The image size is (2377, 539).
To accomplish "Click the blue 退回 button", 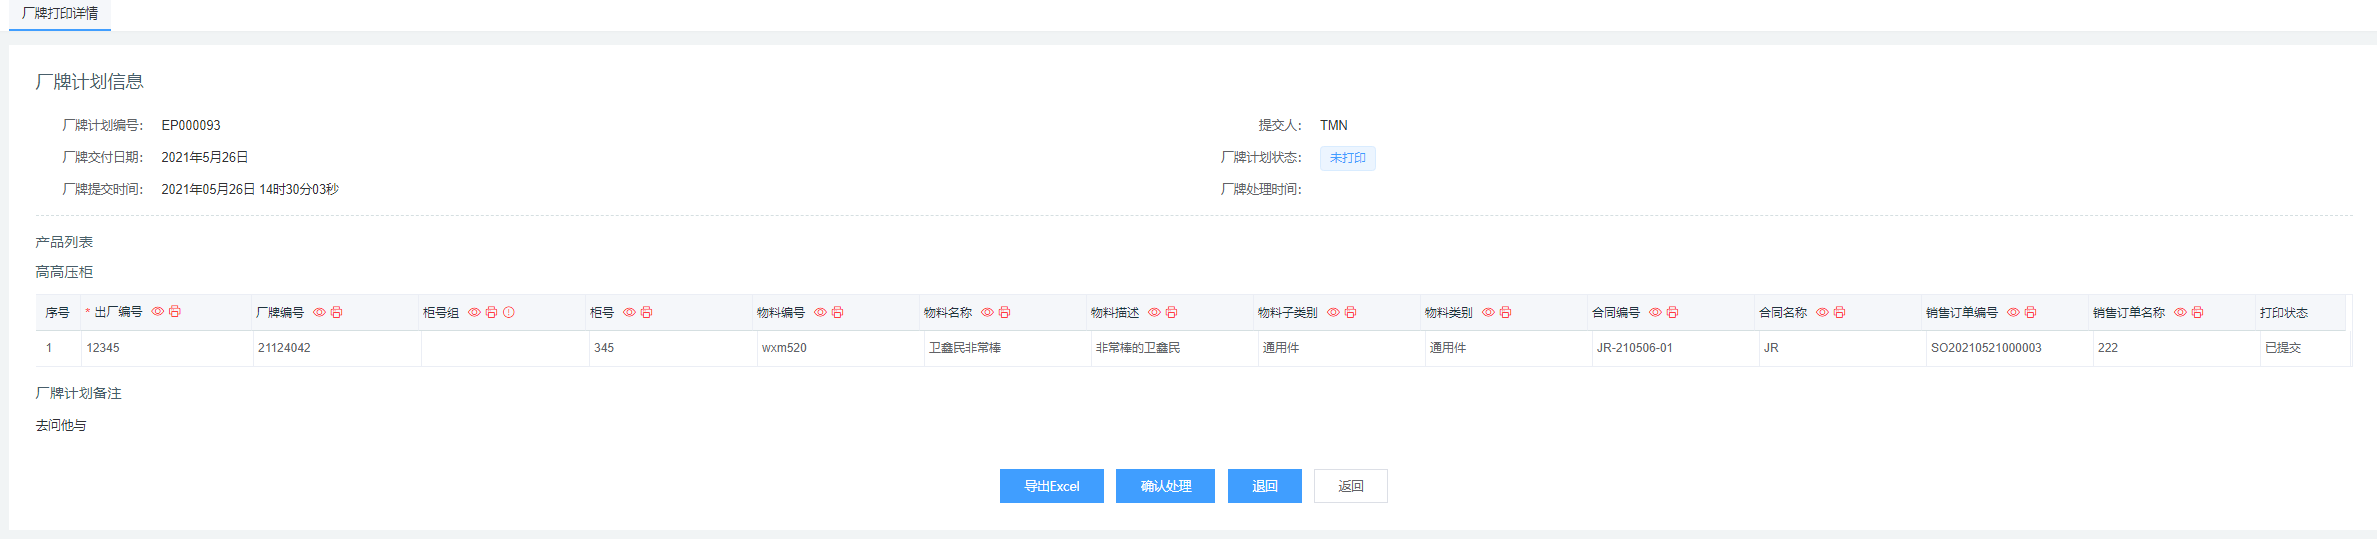I will [x=1264, y=486].
